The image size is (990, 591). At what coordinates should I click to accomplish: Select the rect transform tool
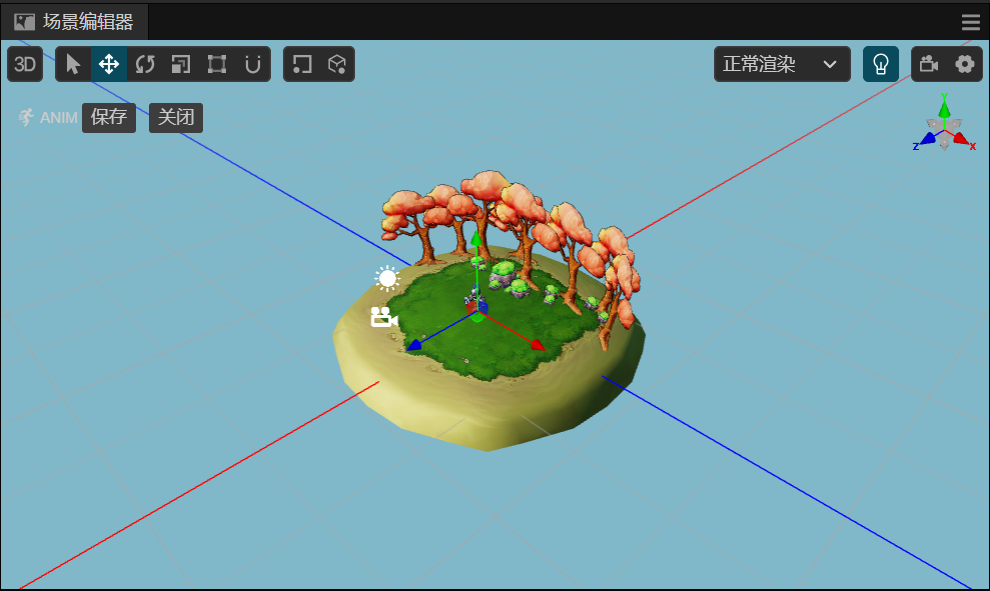click(217, 64)
